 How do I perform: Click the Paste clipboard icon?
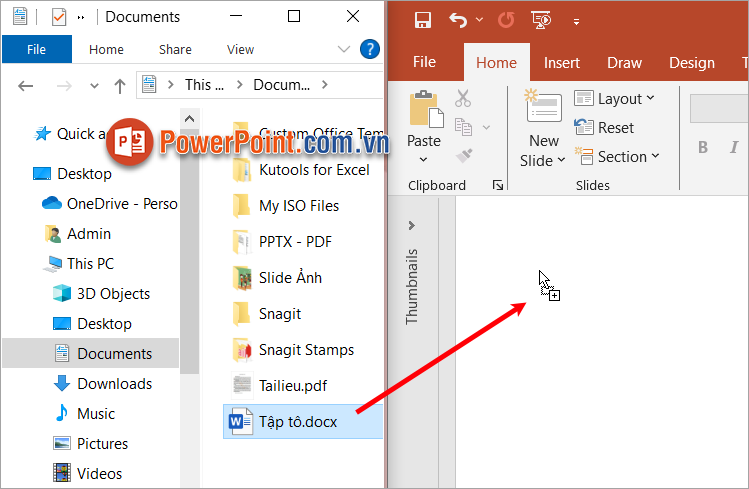coord(426,109)
